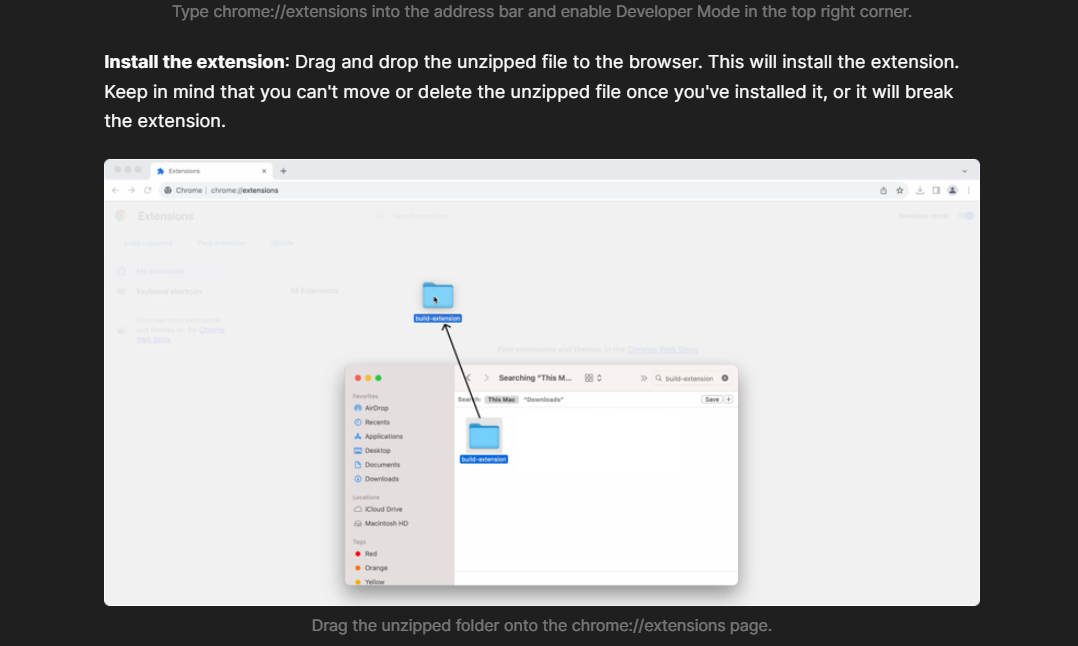Image resolution: width=1078 pixels, height=646 pixels.
Task: Open the Finder icon view switcher
Action: [x=593, y=378]
